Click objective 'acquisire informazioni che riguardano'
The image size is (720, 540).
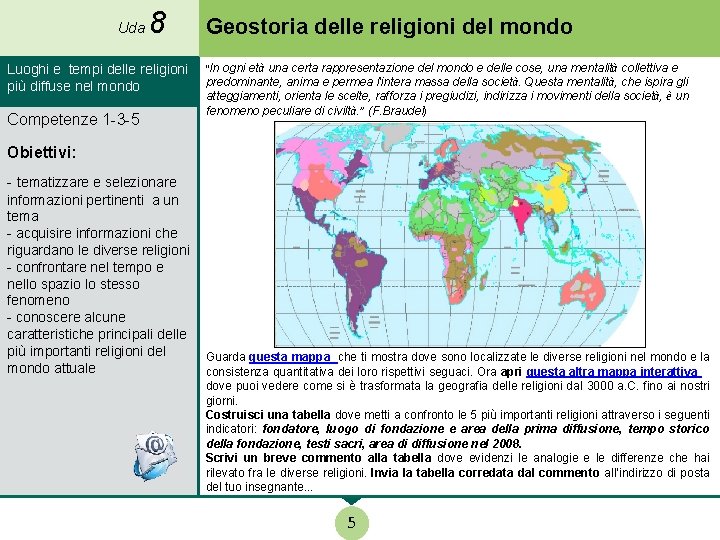click(x=98, y=242)
